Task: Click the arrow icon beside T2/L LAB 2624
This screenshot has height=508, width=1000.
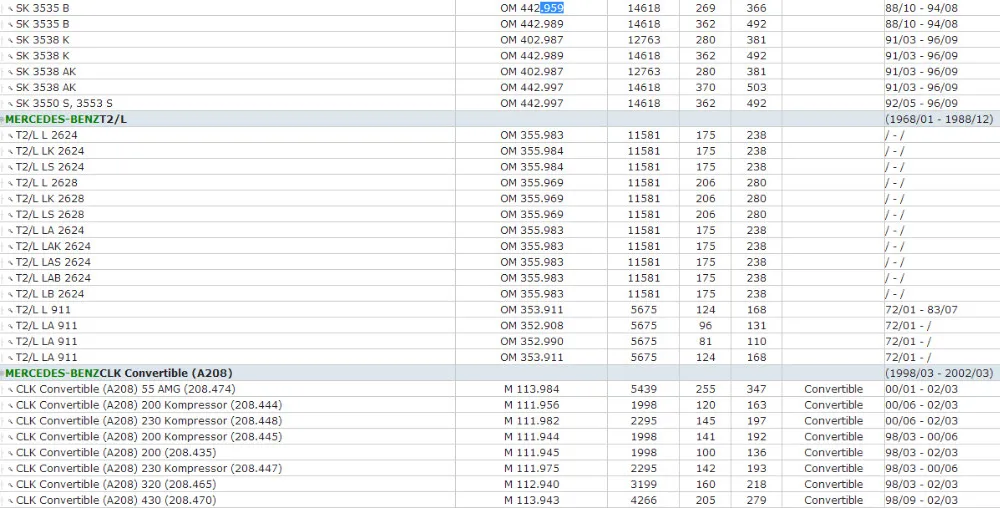Action: tap(10, 279)
